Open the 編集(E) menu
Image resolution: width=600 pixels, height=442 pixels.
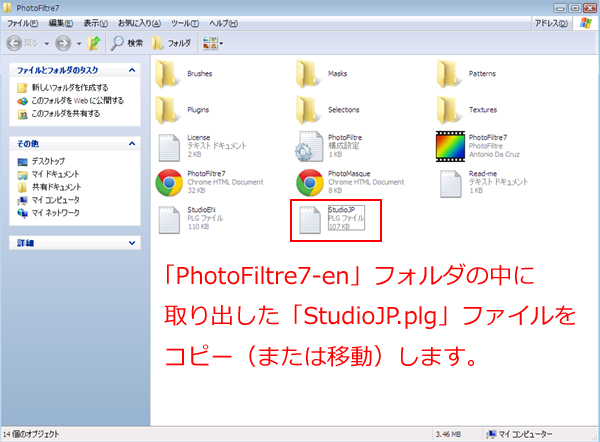click(x=60, y=23)
